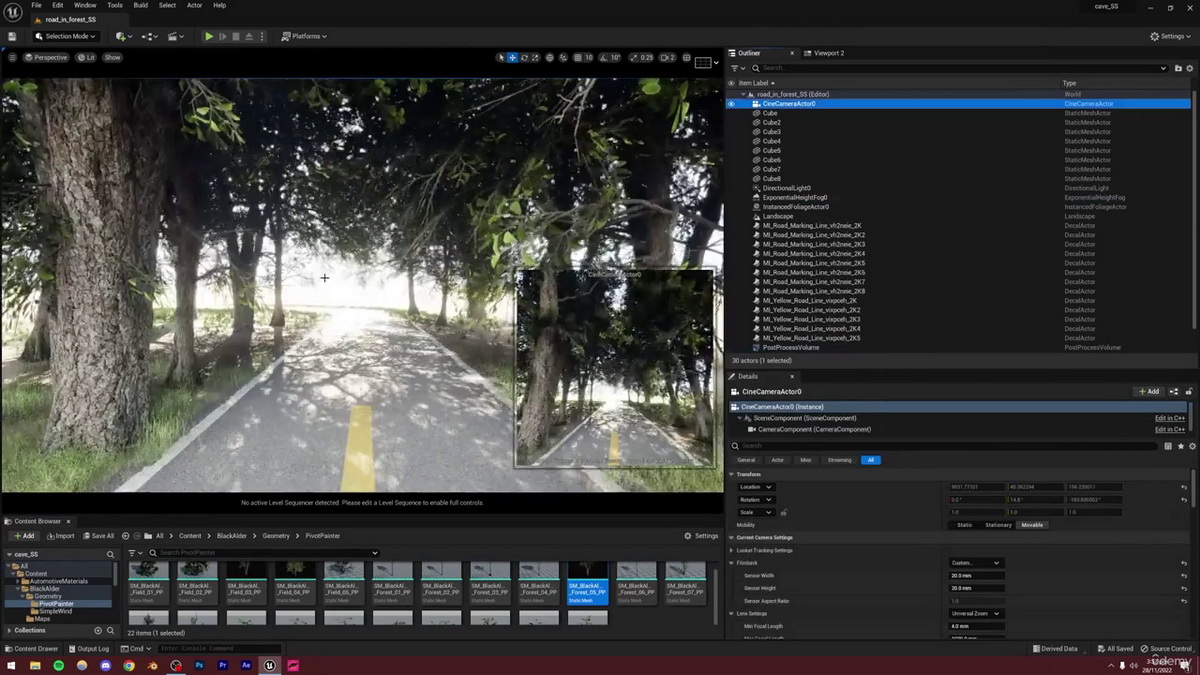
Task: Show only favorite properties star icon
Action: pos(1181,446)
